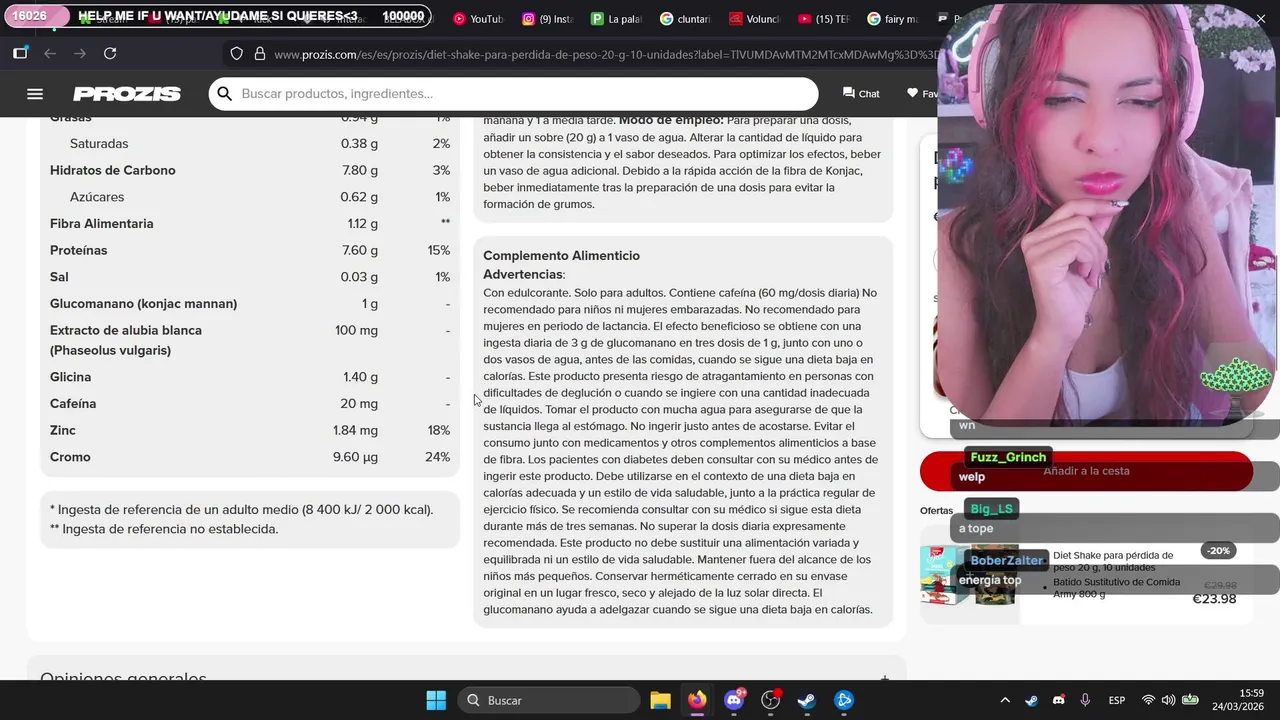This screenshot has height=720, width=1280.
Task: Click the -20% discount badge
Action: pos(1218,551)
